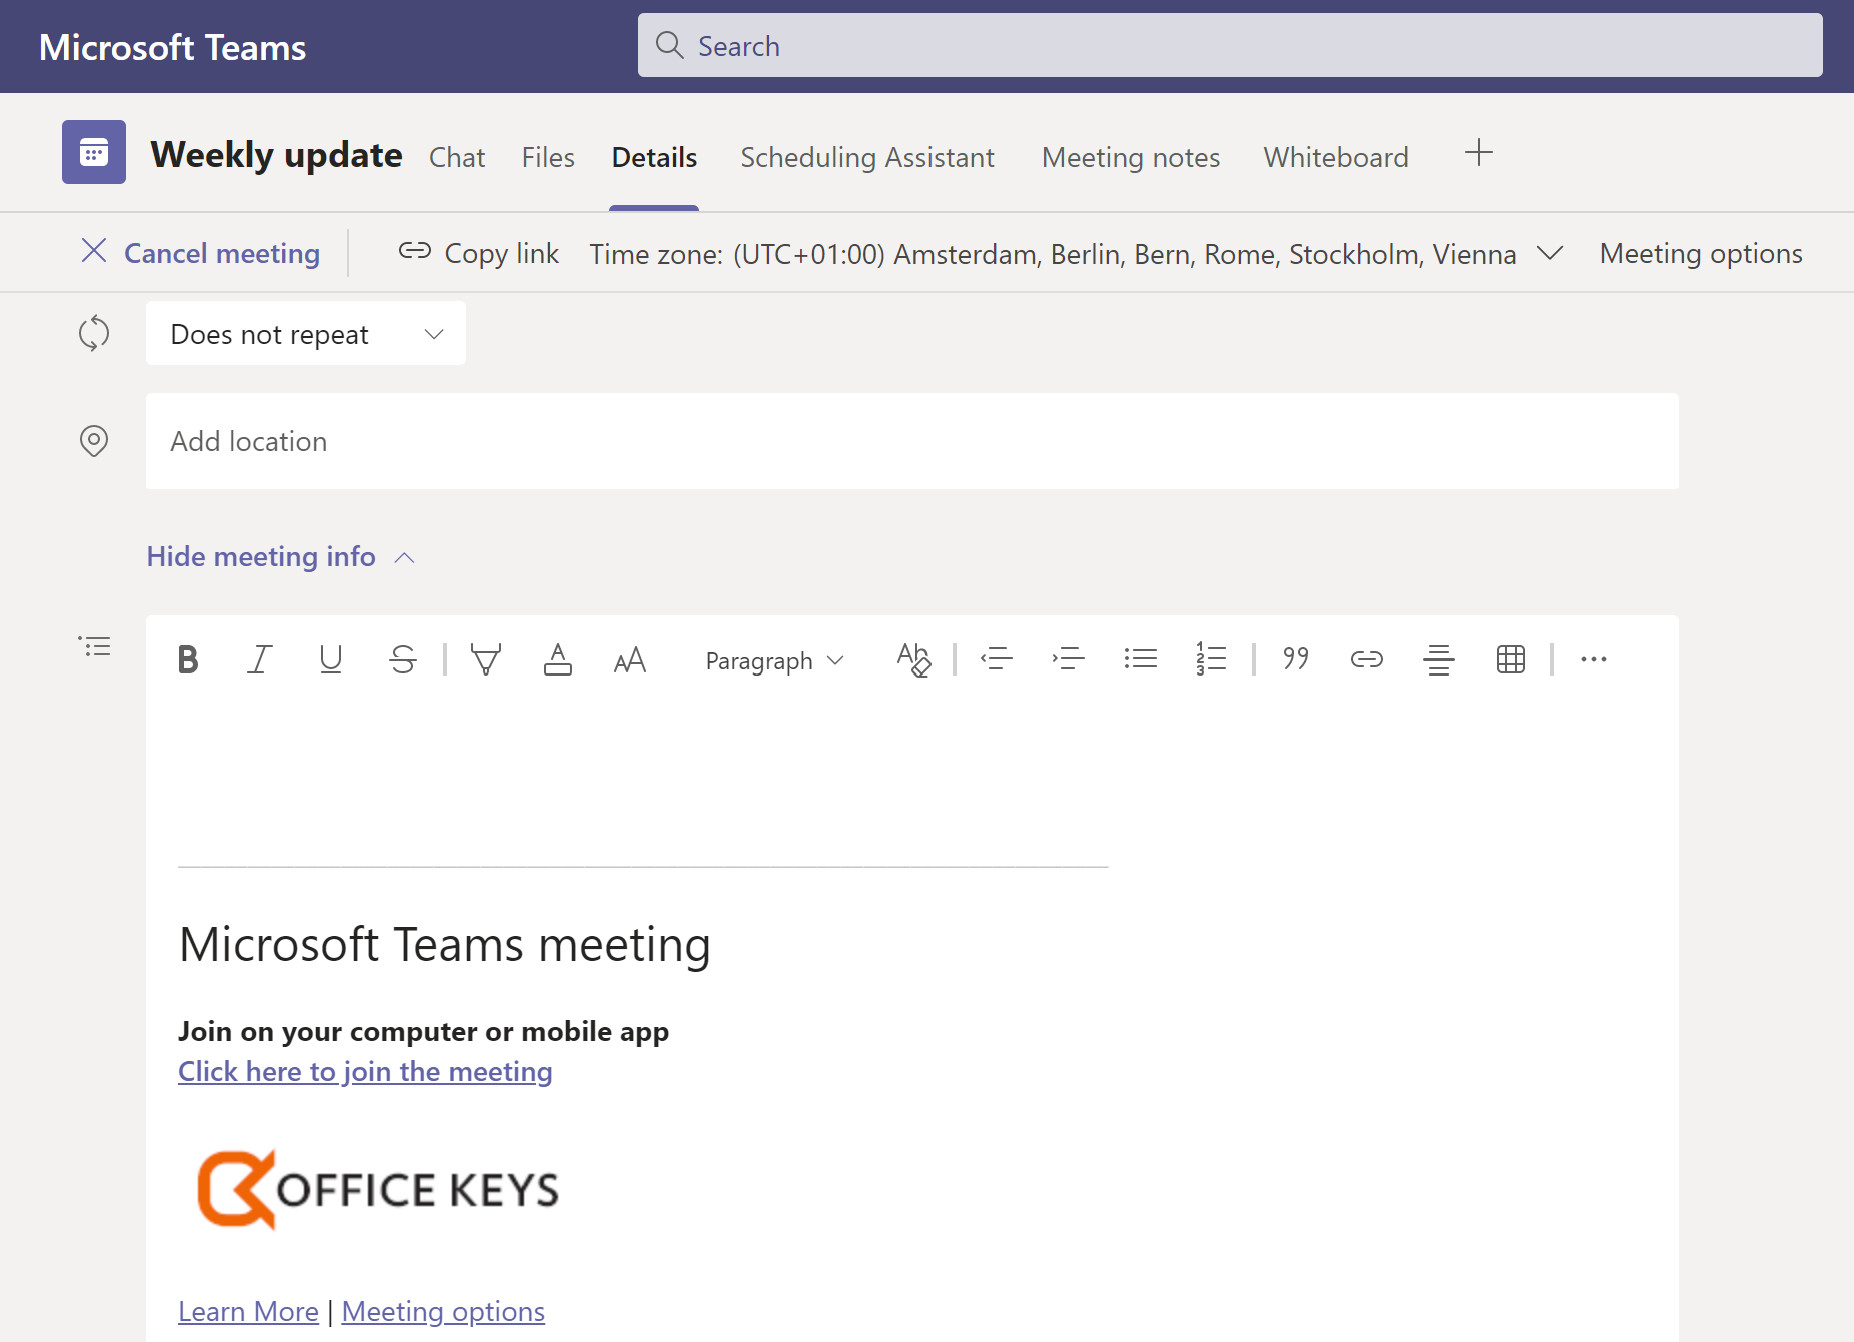Open the Paragraph style dropdown
This screenshot has width=1854, height=1342.
(775, 660)
